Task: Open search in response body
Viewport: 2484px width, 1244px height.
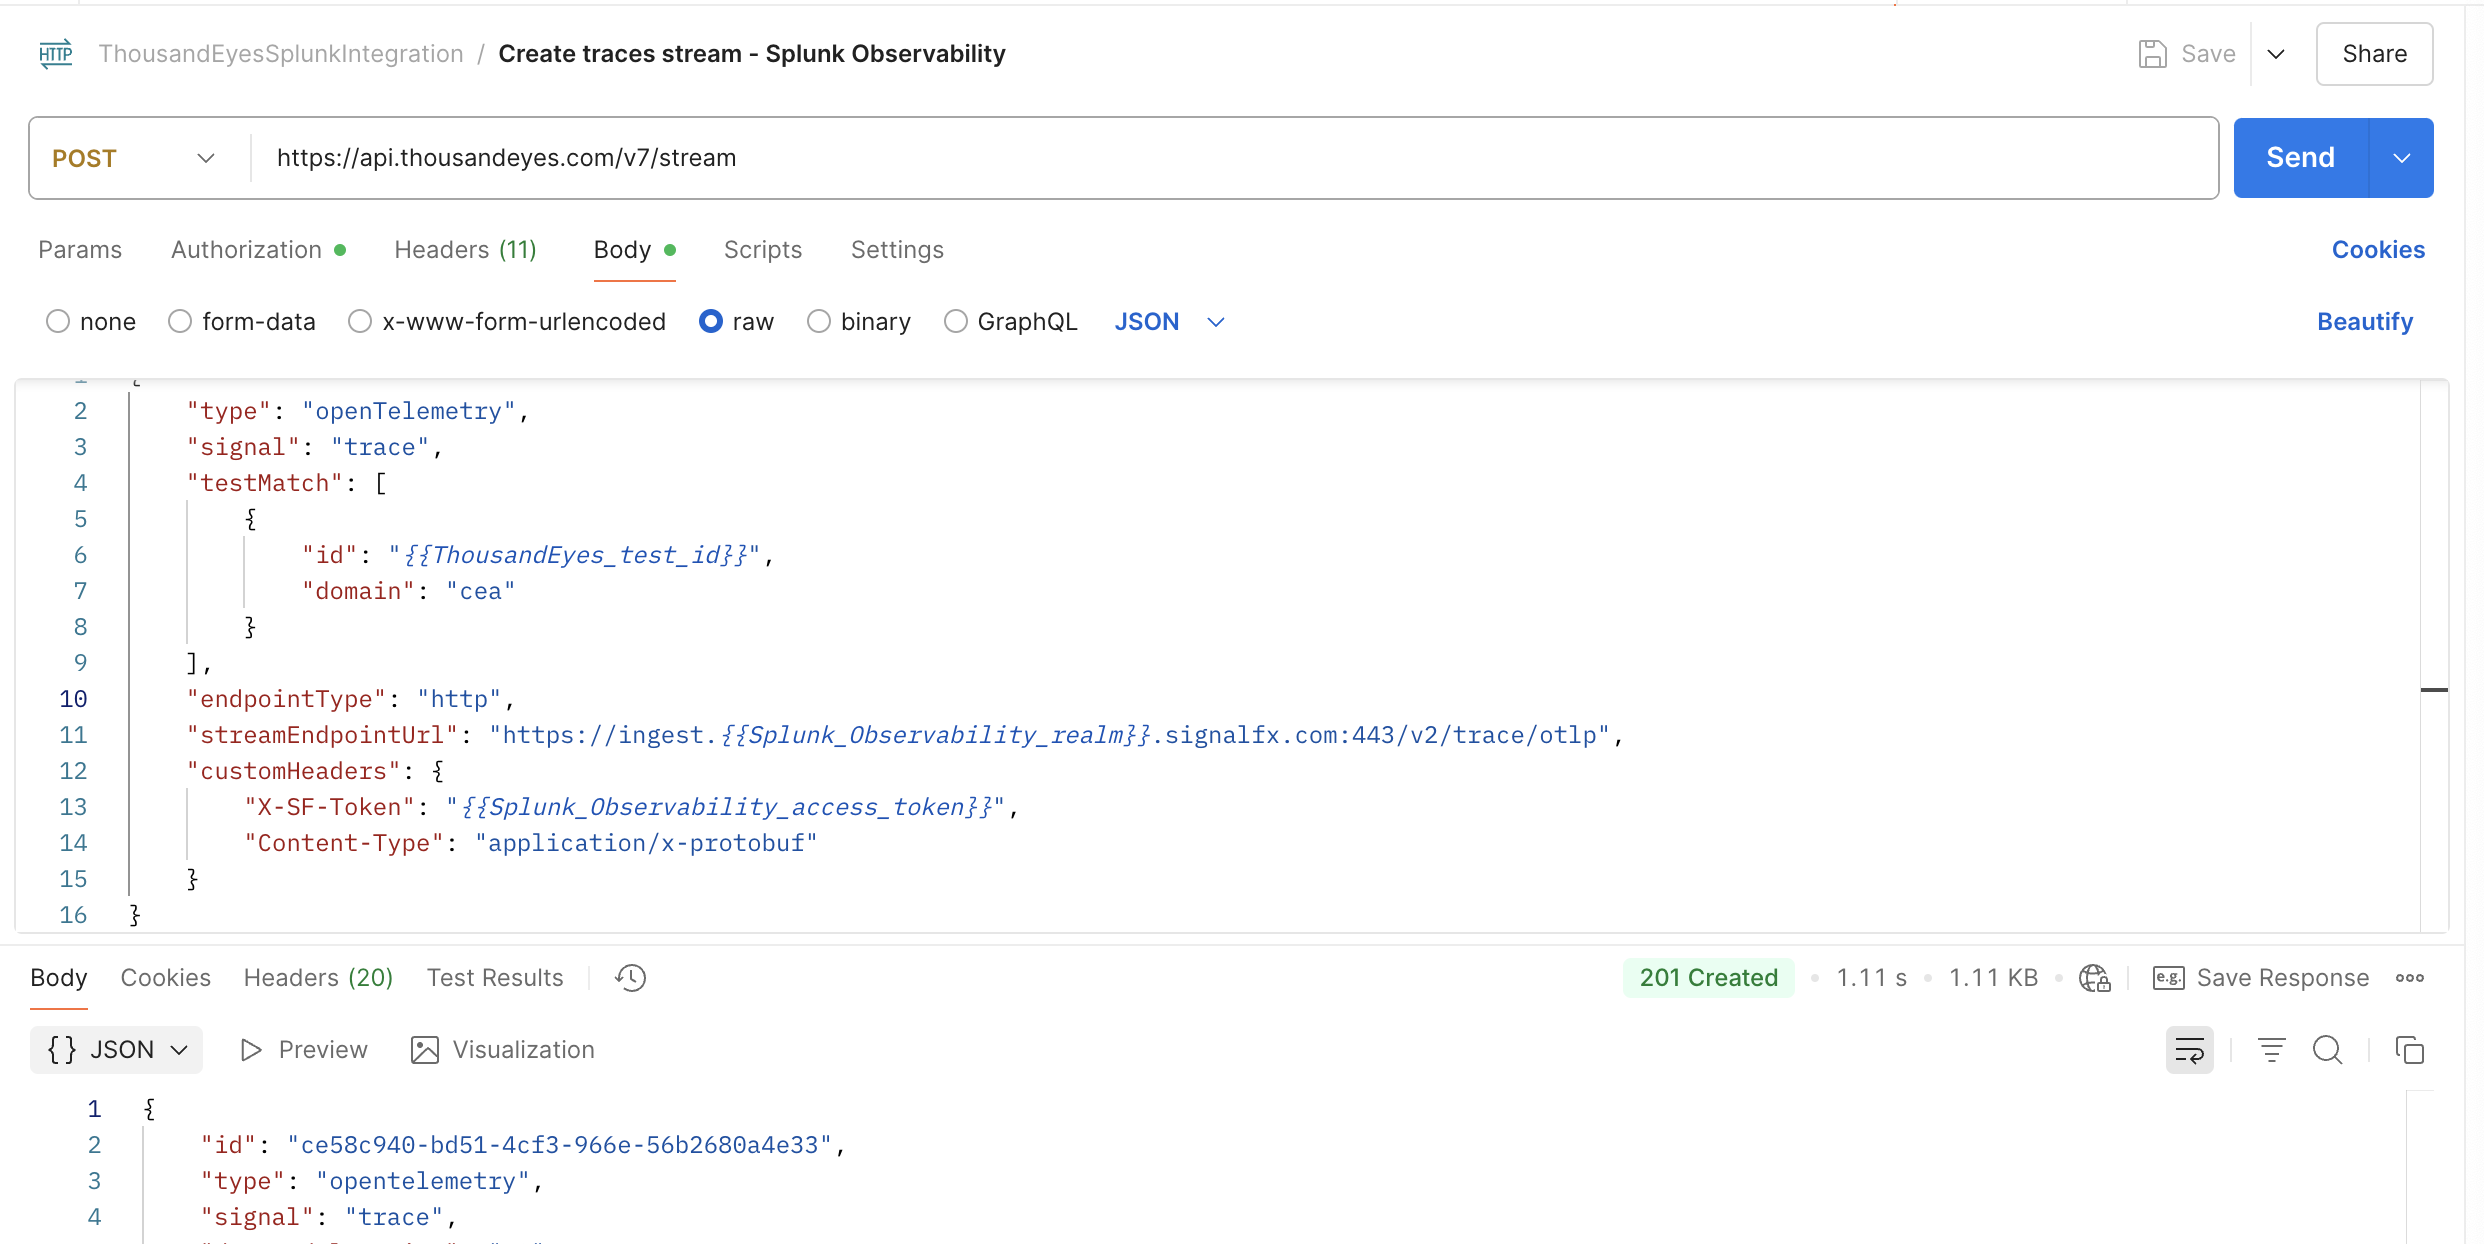Action: point(2327,1050)
